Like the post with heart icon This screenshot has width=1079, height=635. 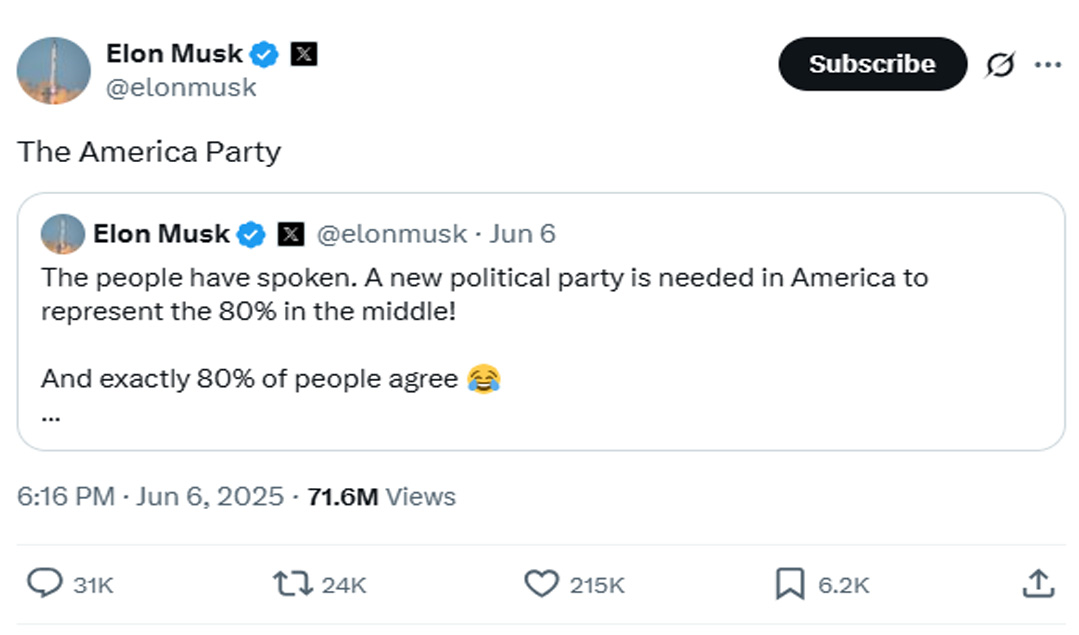542,583
